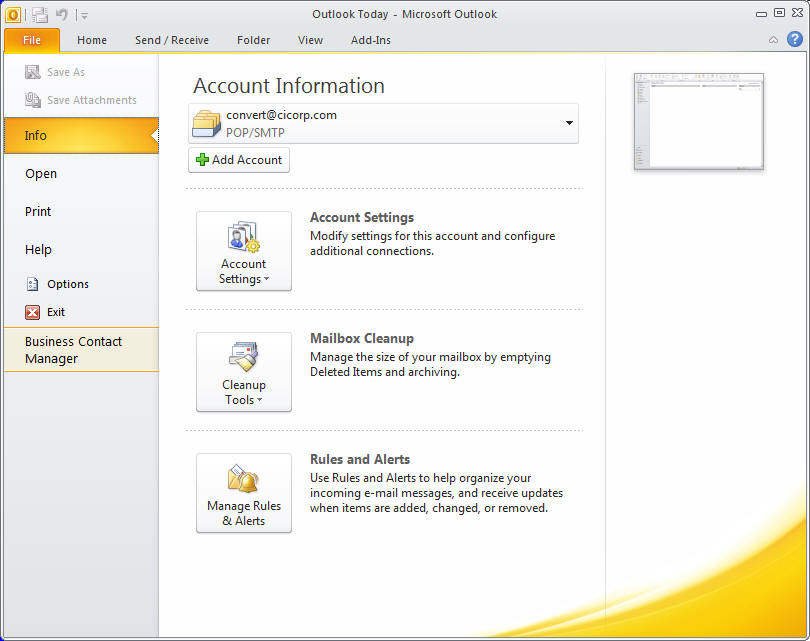Click the Mailbox Cleanup heading text
Image resolution: width=810 pixels, height=641 pixels.
(362, 338)
